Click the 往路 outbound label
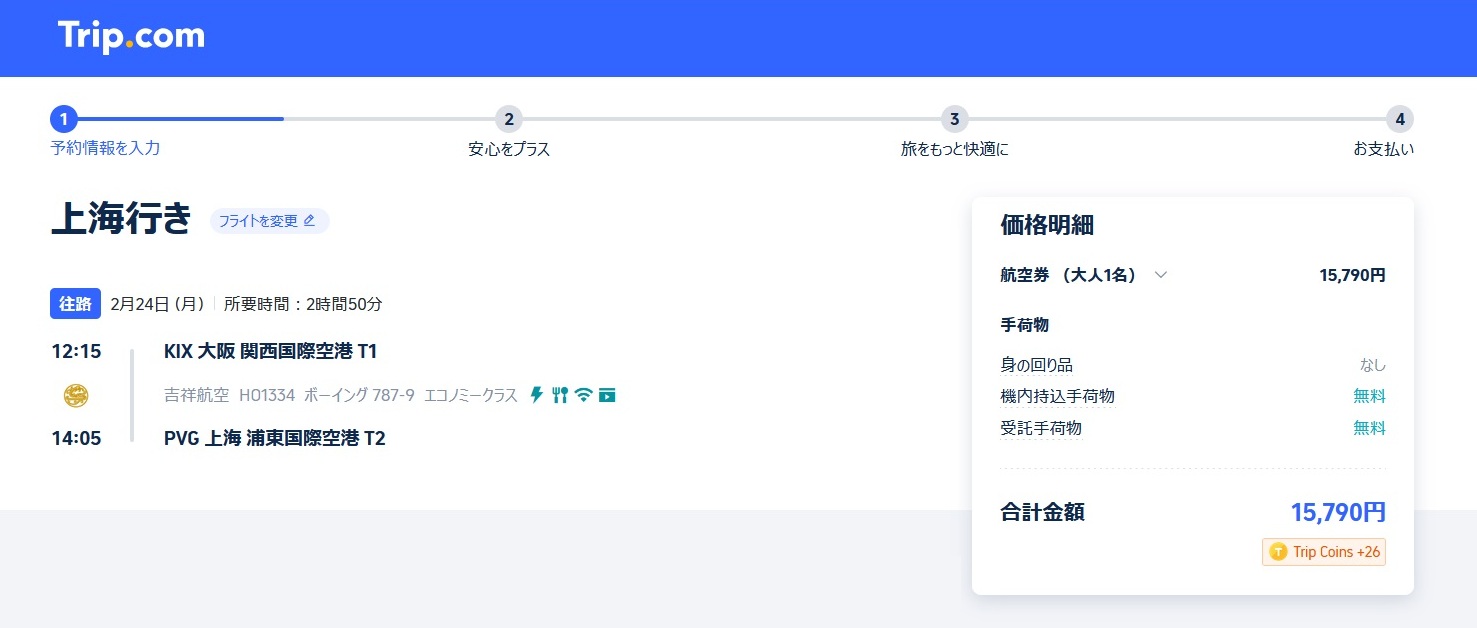This screenshot has height=628, width=1477. (75, 304)
